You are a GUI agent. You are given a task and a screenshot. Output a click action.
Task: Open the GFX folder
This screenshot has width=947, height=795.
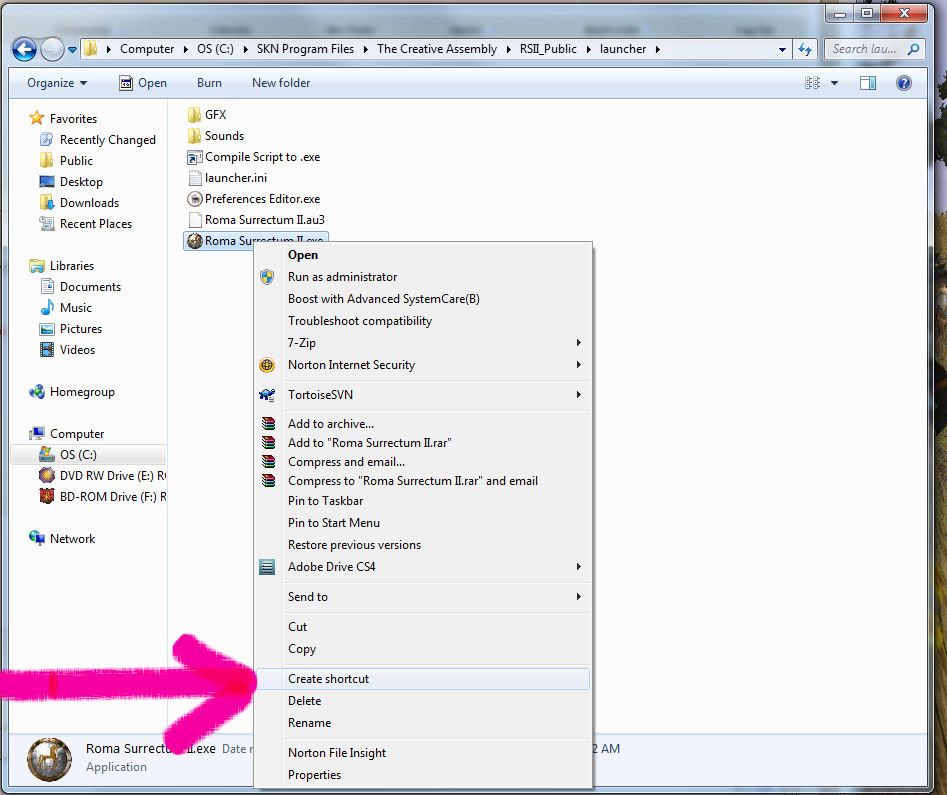tap(215, 115)
